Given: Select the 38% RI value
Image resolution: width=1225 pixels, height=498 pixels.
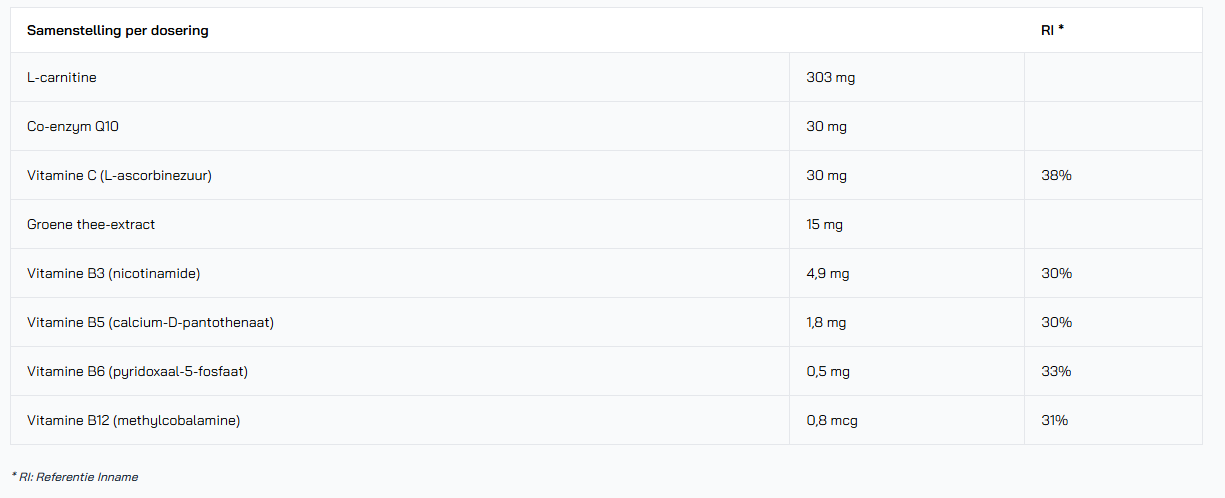Looking at the screenshot, I should [1056, 175].
